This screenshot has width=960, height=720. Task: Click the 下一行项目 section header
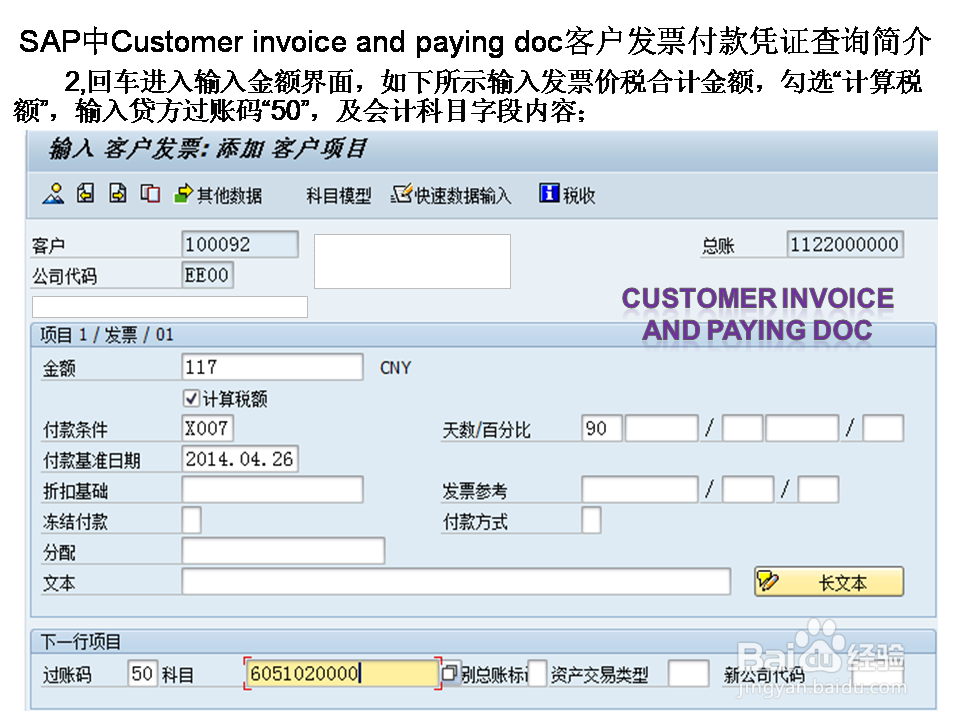coord(80,642)
